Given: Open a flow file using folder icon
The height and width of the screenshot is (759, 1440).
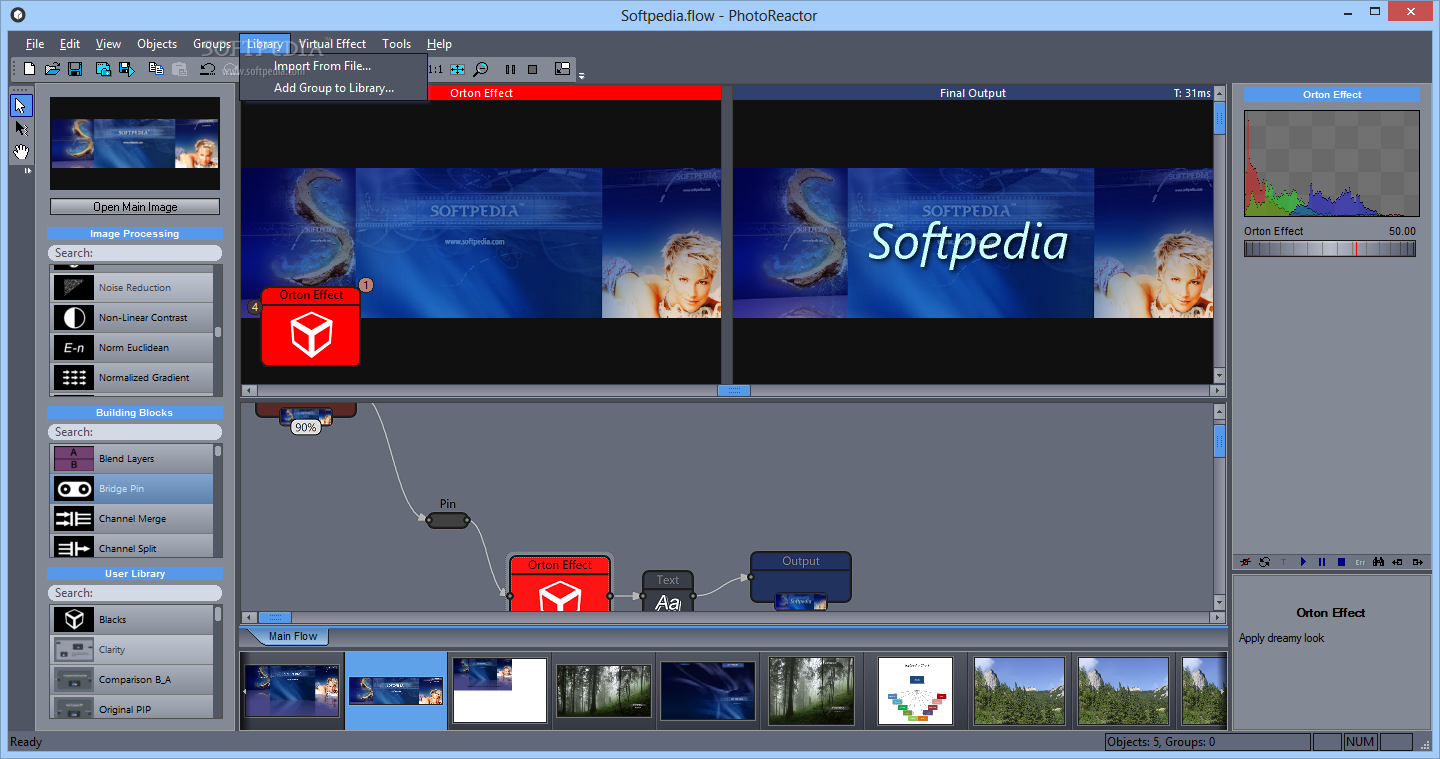Looking at the screenshot, I should click(53, 69).
